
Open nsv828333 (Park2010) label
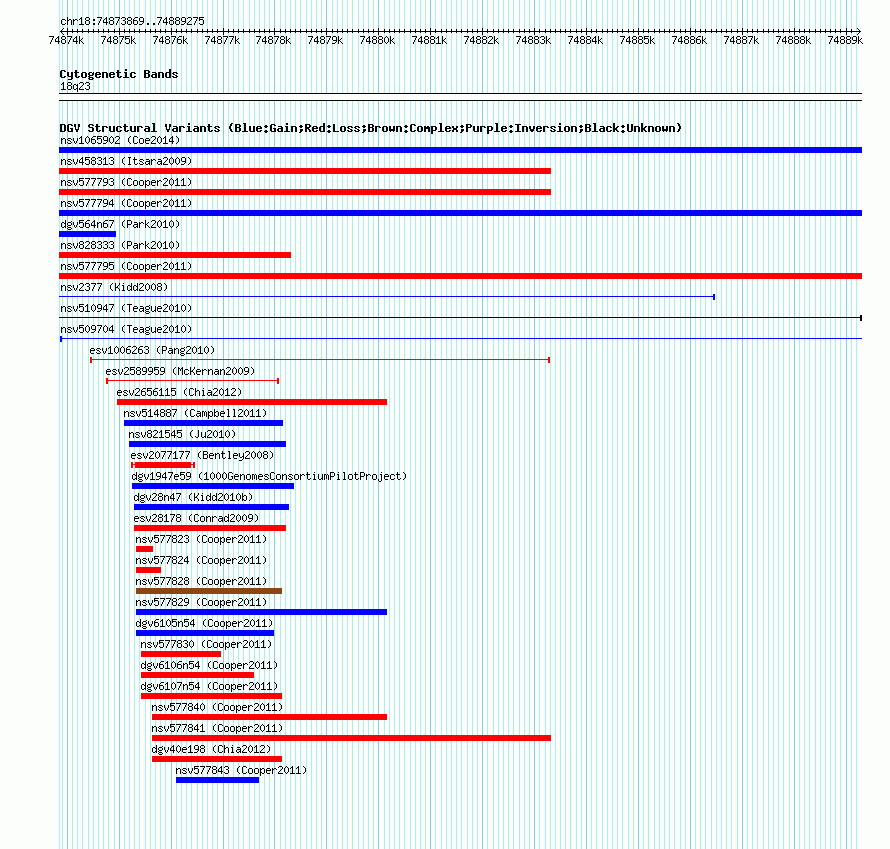click(x=120, y=245)
